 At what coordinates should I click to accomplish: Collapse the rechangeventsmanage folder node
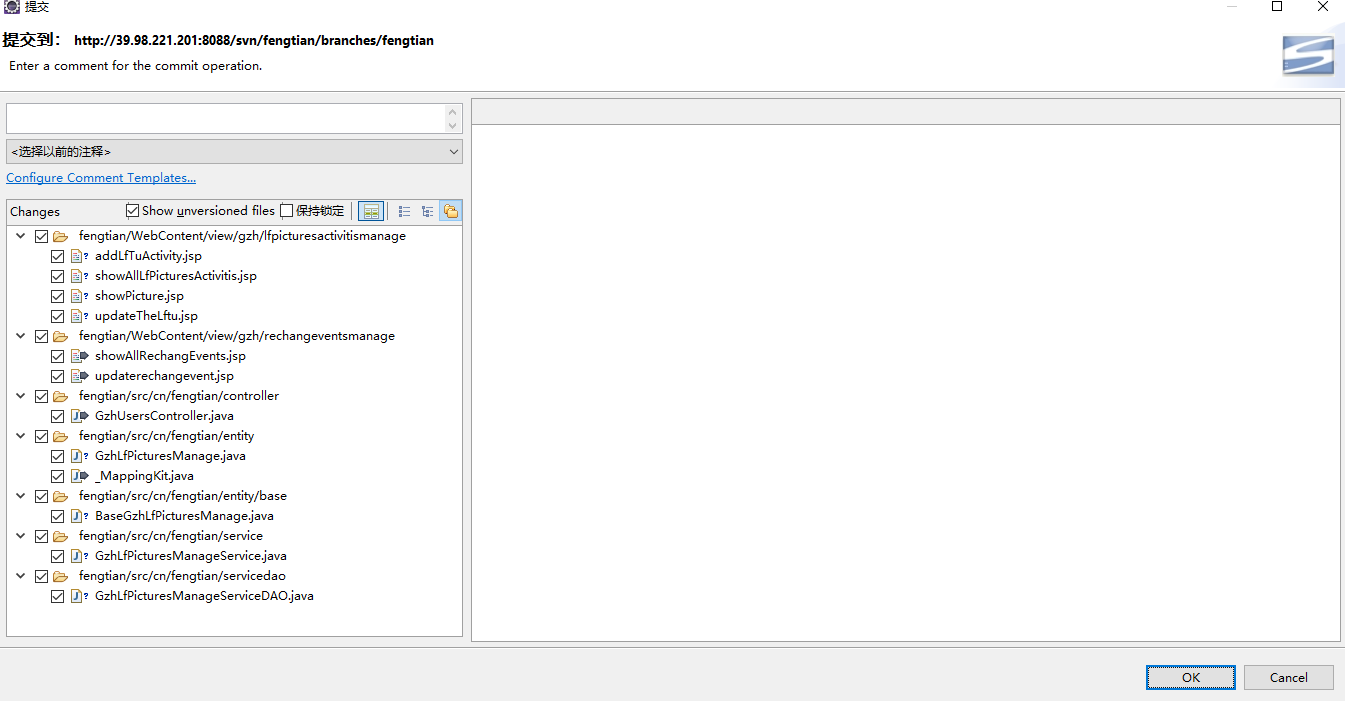21,336
